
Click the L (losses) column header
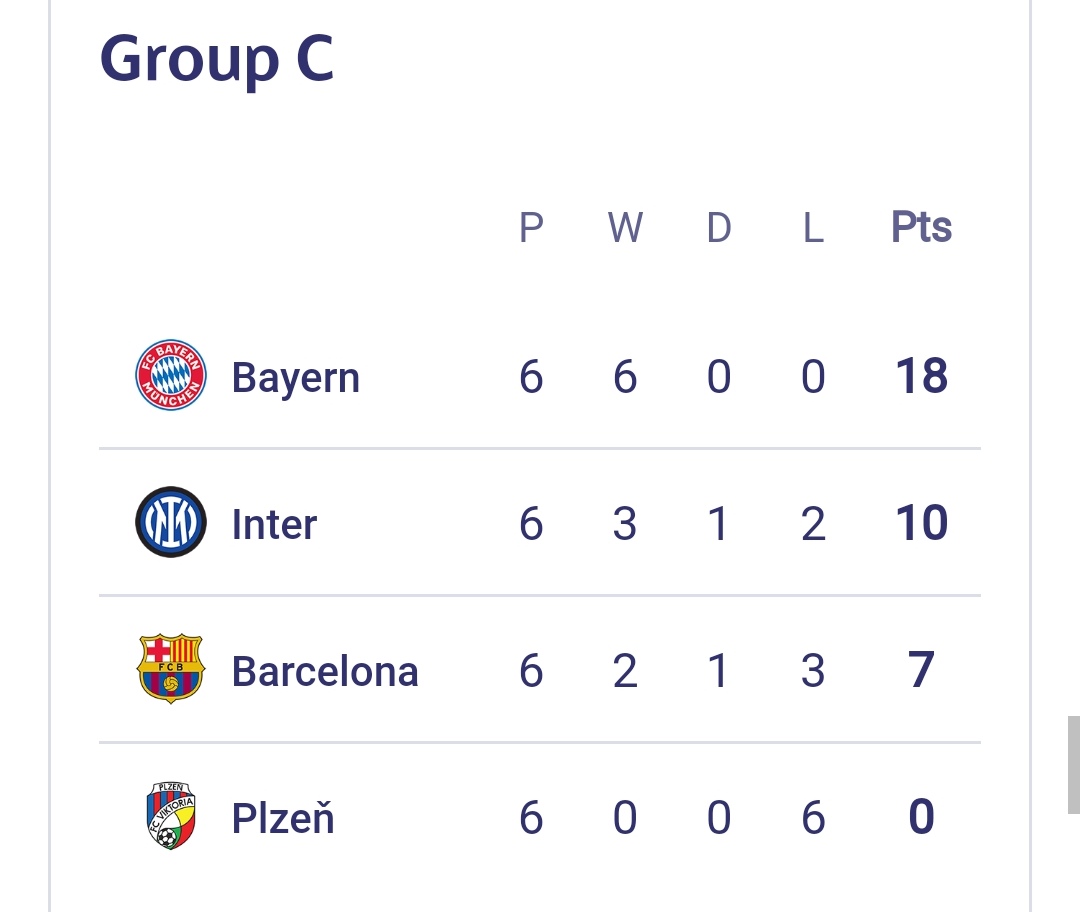(x=813, y=228)
